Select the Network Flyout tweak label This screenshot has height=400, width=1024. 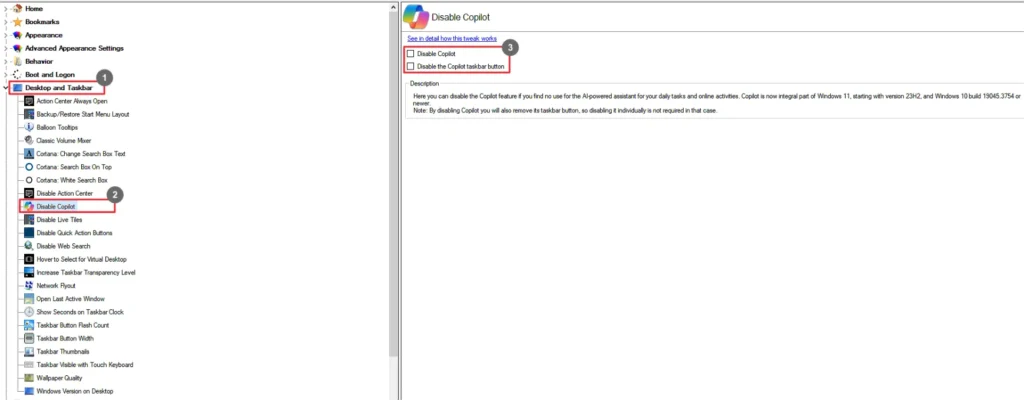coord(56,286)
